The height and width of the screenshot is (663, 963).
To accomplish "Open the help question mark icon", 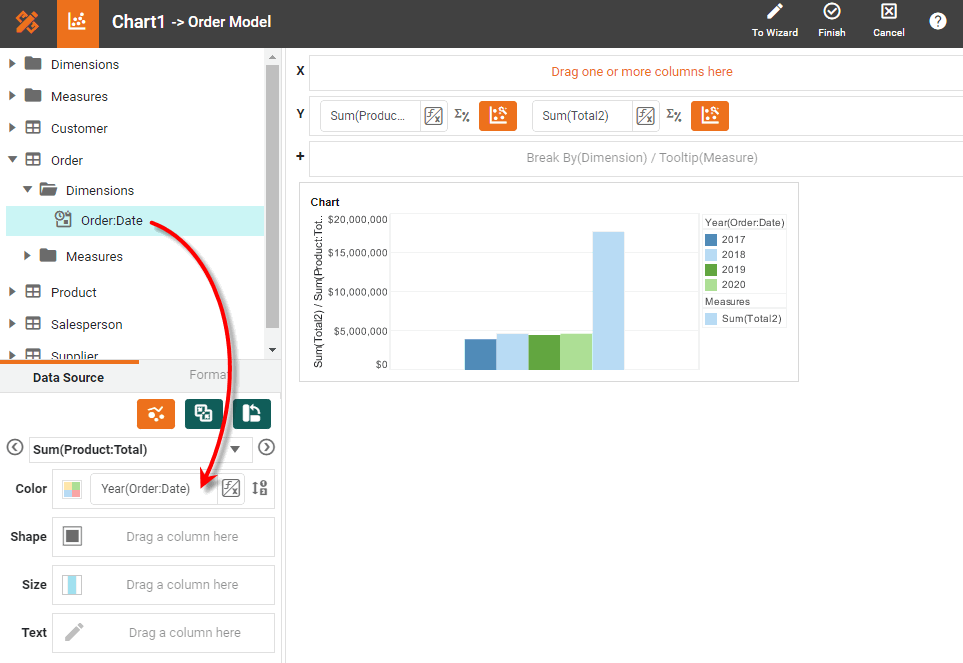I will (x=937, y=21).
